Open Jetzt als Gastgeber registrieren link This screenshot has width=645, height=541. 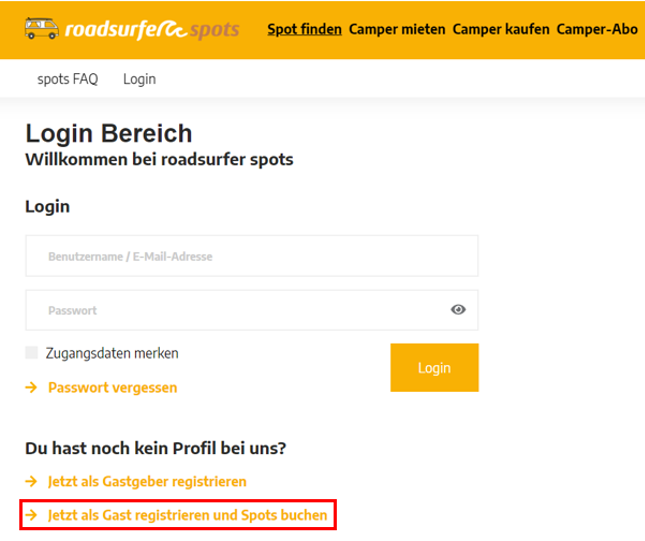click(x=147, y=481)
